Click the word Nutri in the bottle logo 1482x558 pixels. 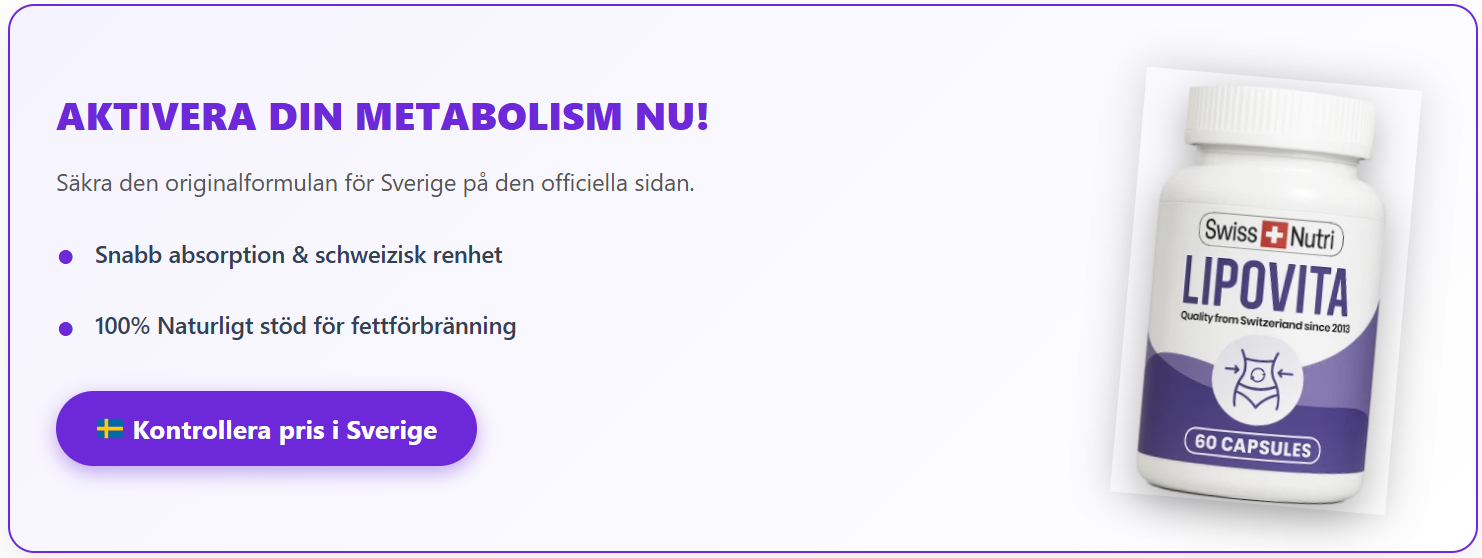(1311, 237)
